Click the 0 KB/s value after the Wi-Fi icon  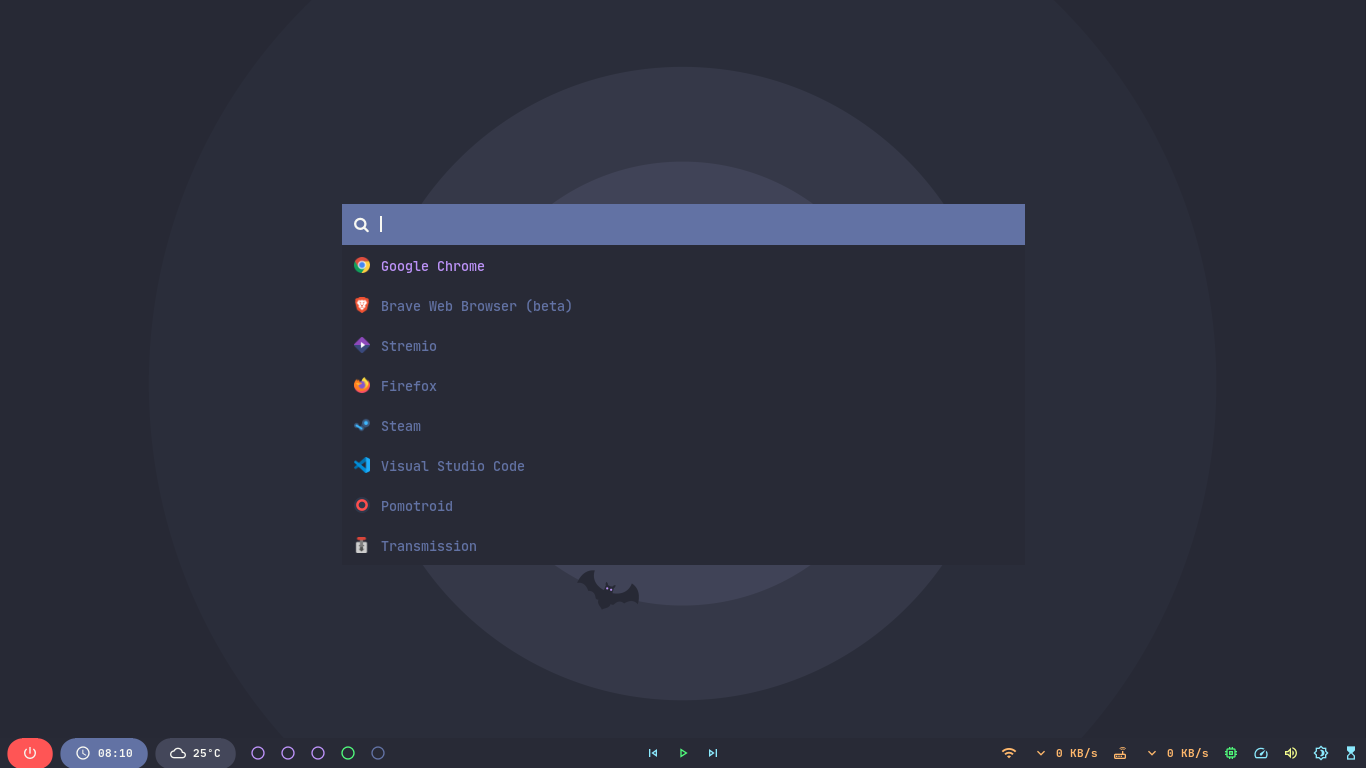(x=1077, y=753)
